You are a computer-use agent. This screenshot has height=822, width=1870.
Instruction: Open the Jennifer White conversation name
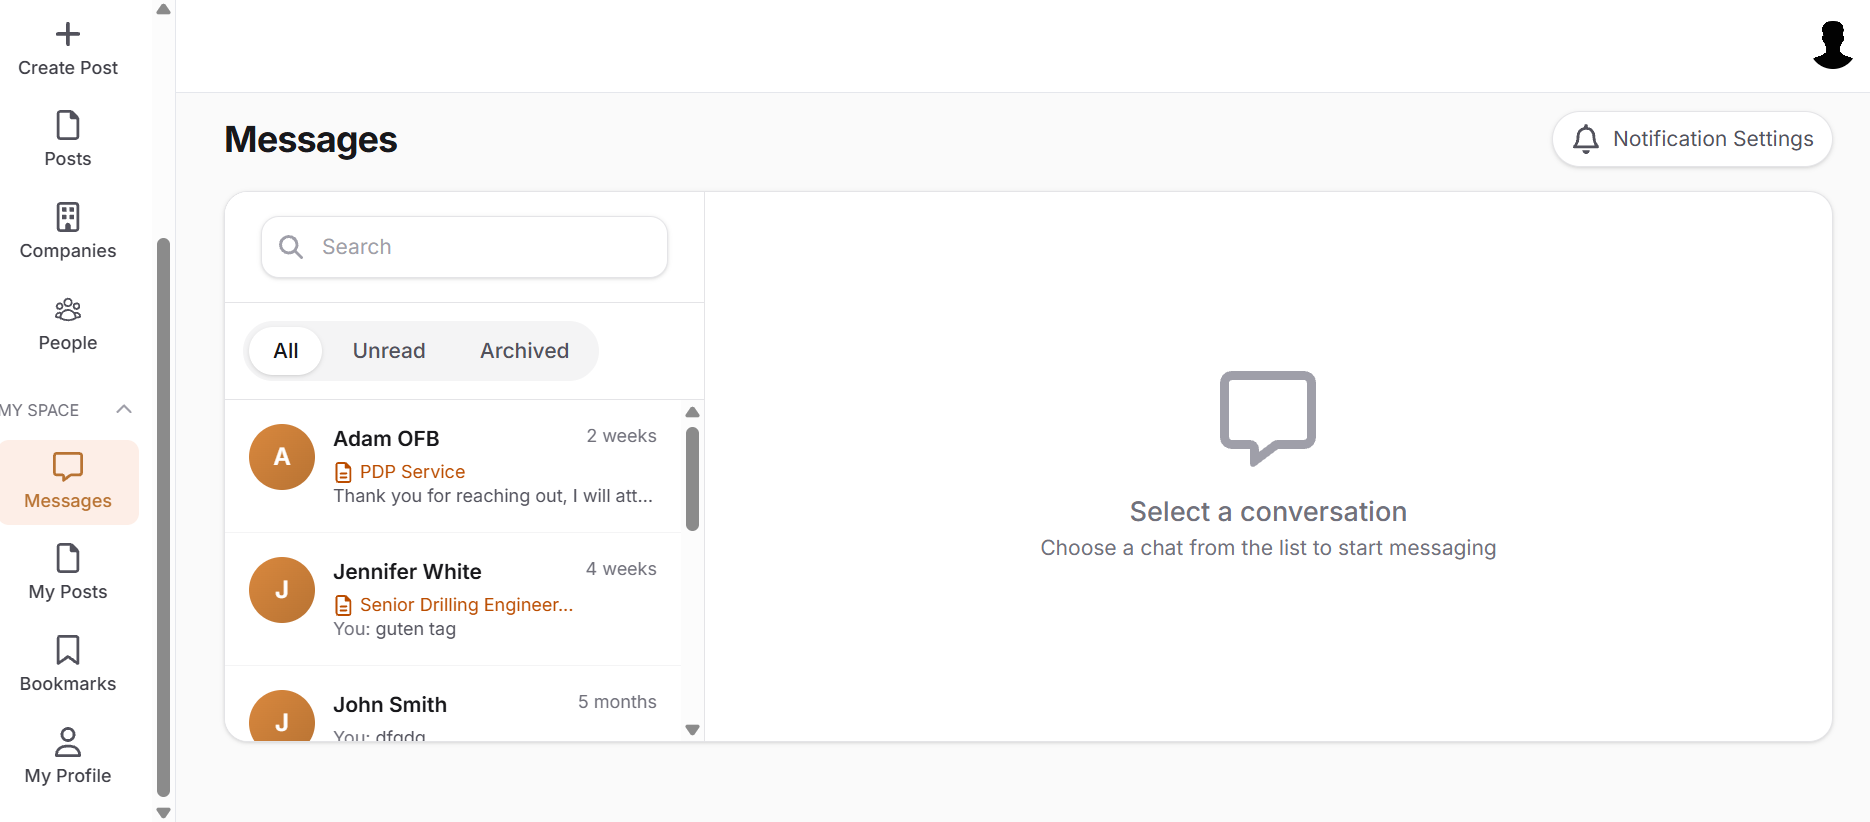pyautogui.click(x=407, y=572)
